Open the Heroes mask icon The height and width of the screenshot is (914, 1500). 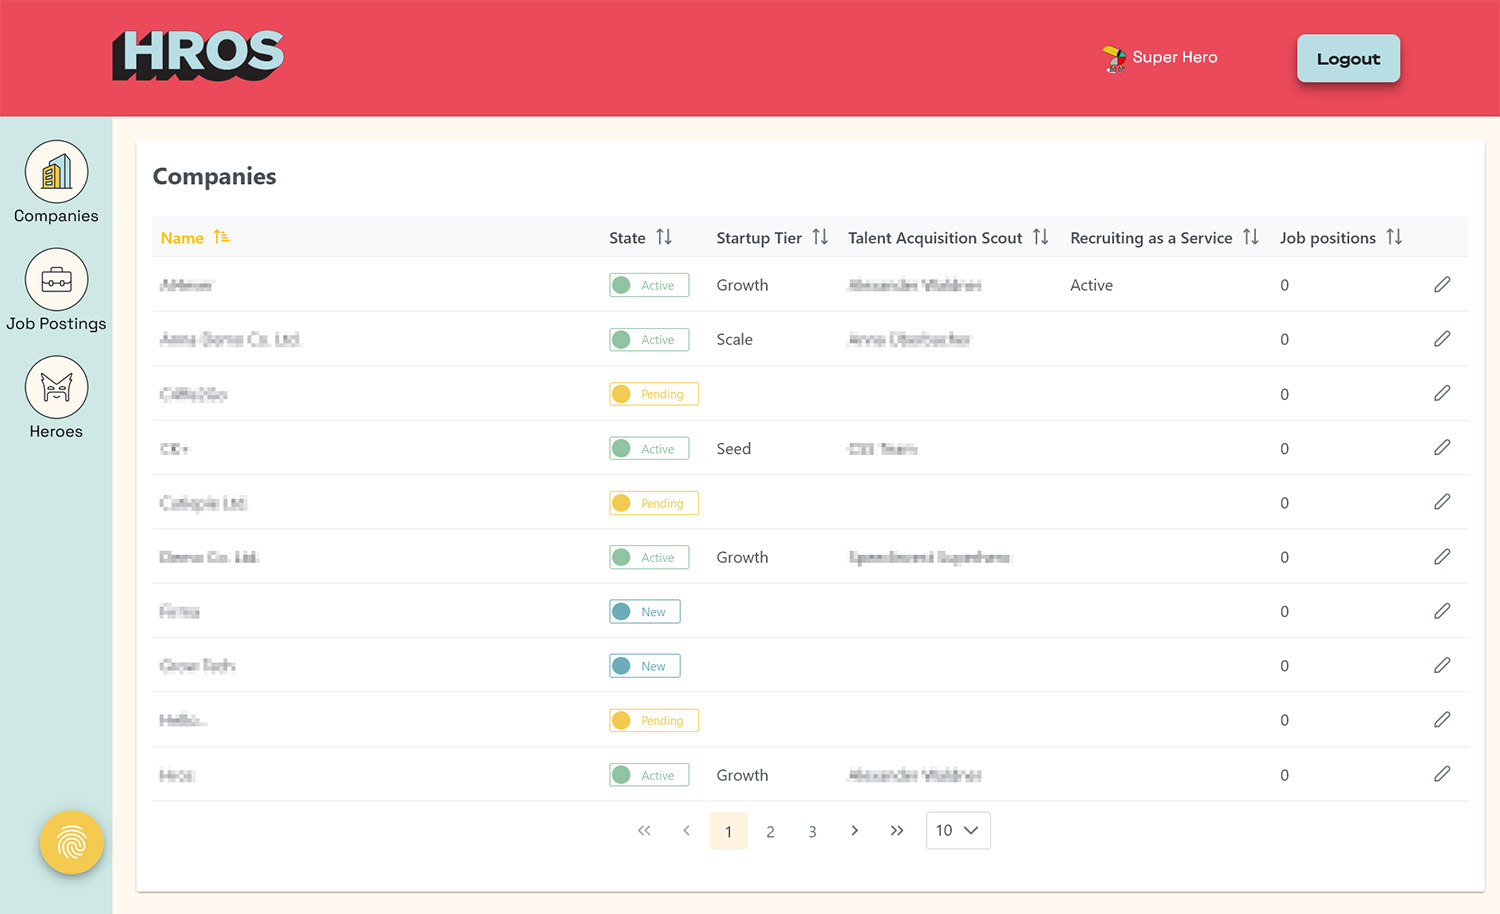[56, 388]
